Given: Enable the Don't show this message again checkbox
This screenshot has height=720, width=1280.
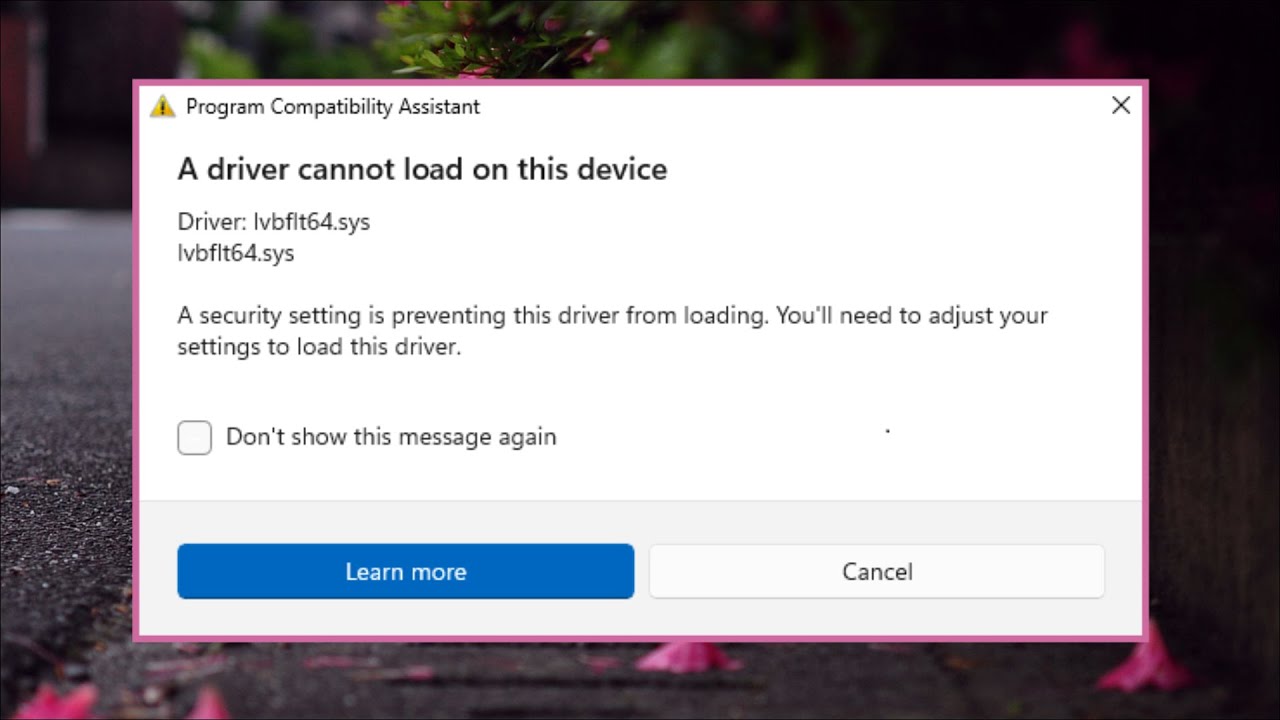Looking at the screenshot, I should (x=195, y=437).
